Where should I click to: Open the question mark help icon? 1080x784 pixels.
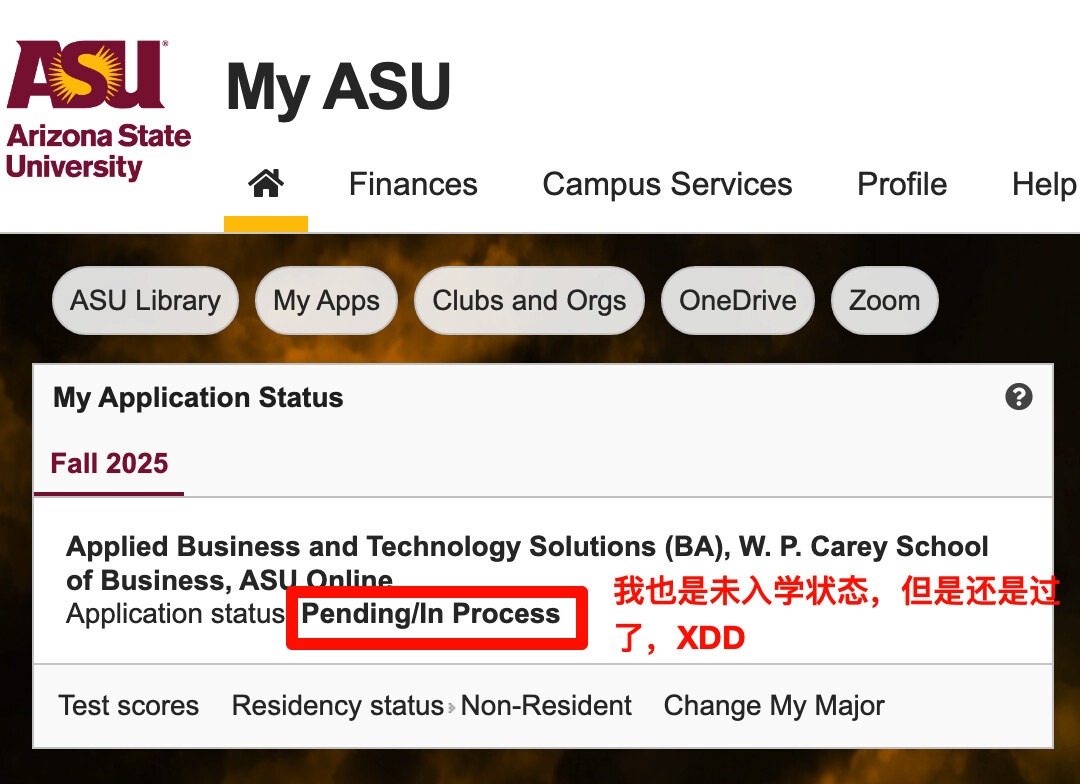coord(1018,397)
